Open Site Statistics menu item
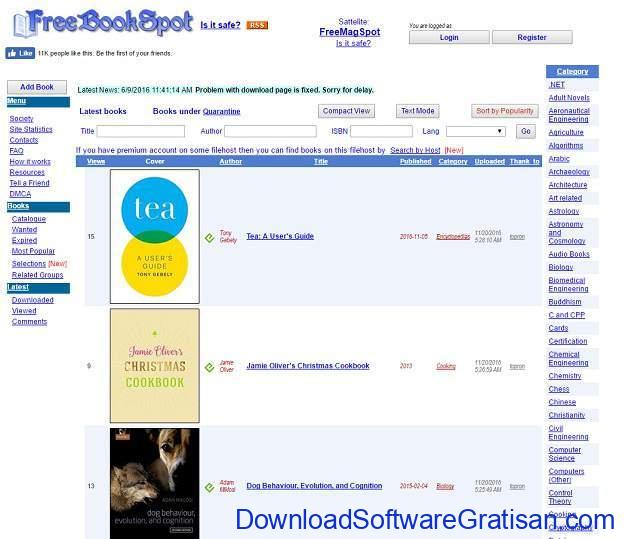The height and width of the screenshot is (539, 625). pyautogui.click(x=31, y=129)
